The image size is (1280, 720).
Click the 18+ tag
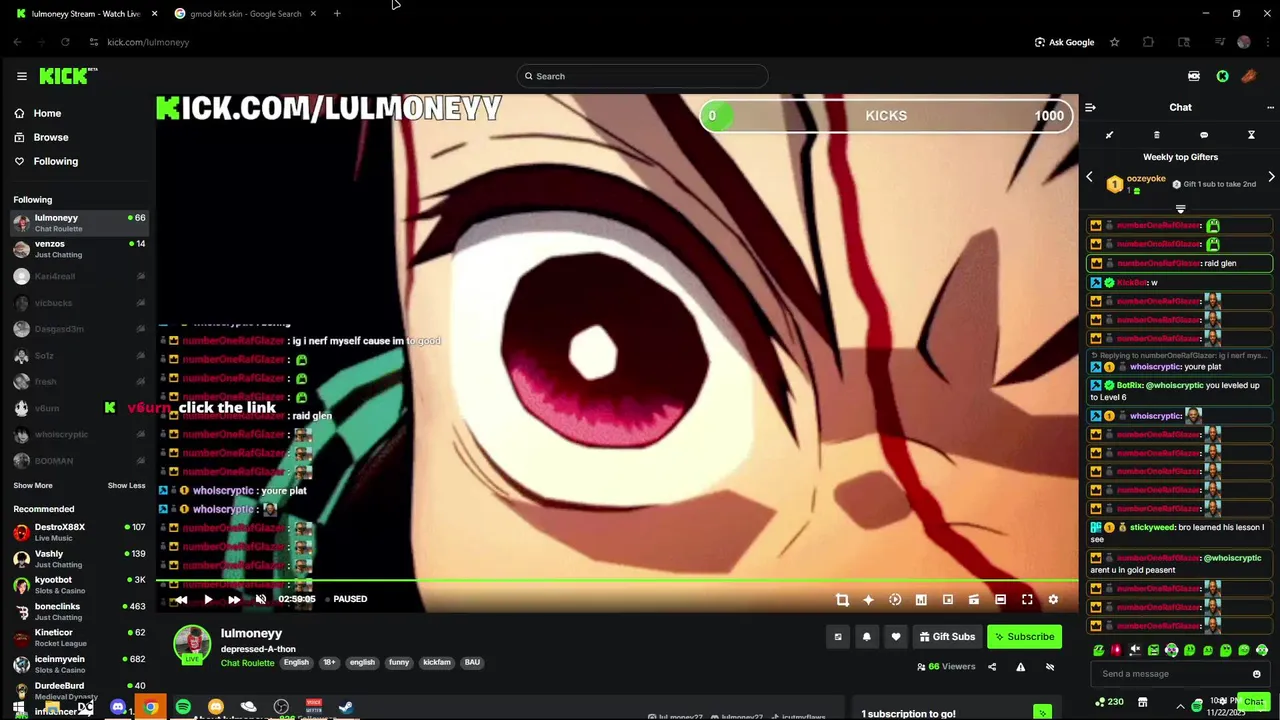(x=329, y=663)
